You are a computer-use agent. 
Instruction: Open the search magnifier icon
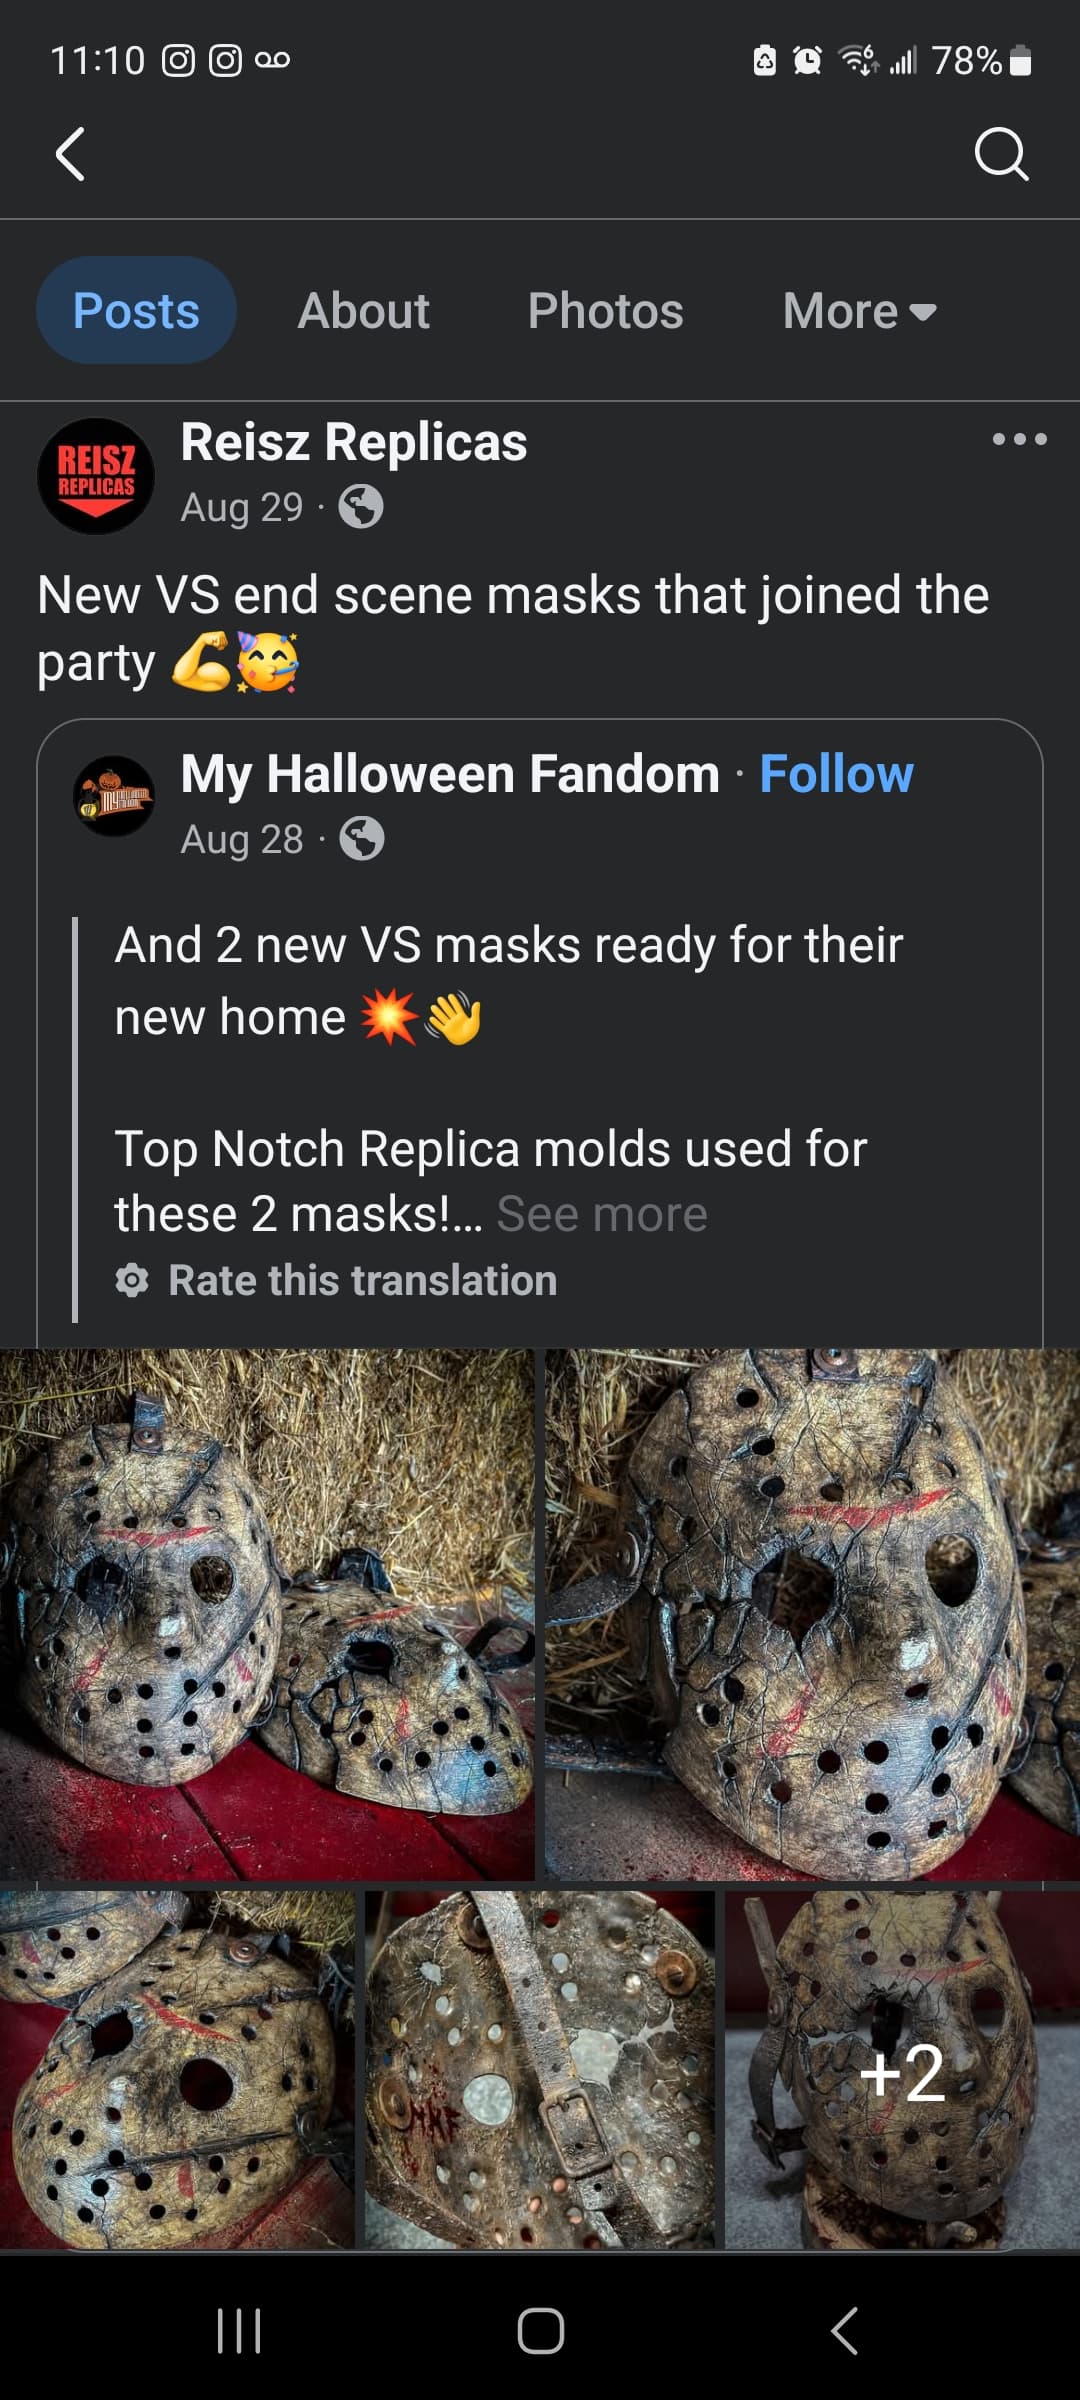point(1001,155)
